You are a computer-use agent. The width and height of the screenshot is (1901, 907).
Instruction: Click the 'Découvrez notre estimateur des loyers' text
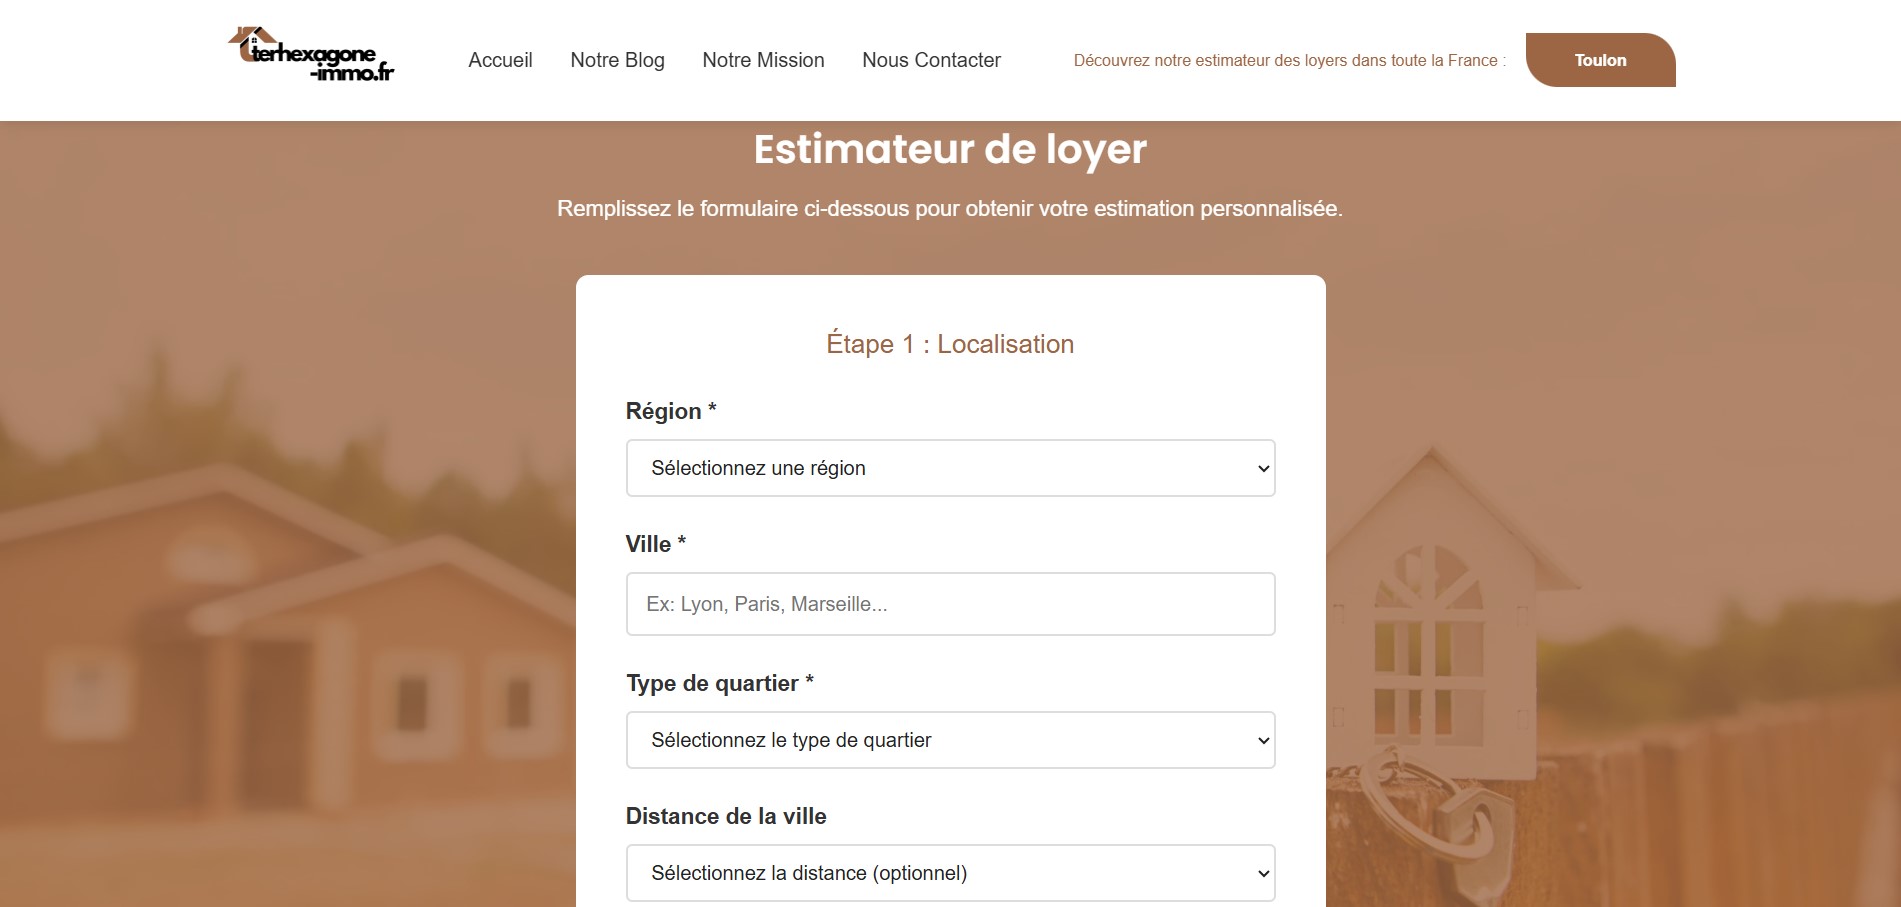pos(1288,60)
